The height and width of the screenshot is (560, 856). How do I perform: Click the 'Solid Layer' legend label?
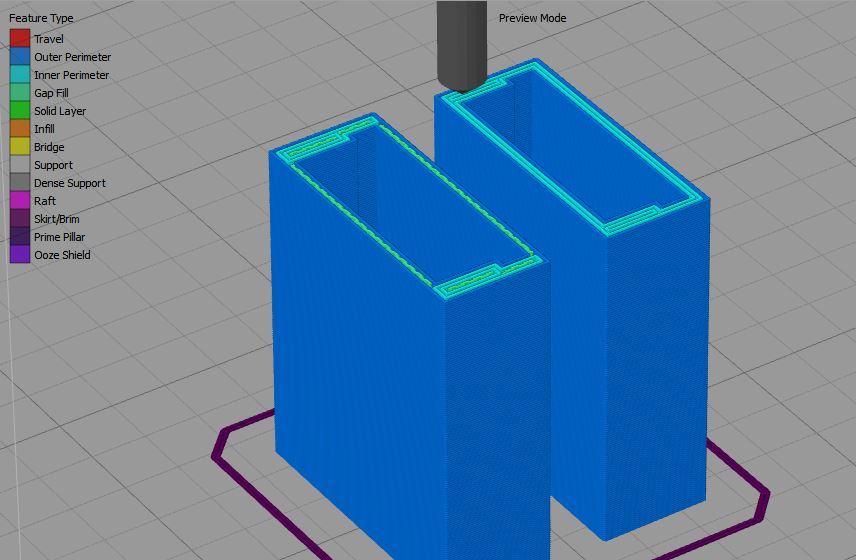(60, 111)
